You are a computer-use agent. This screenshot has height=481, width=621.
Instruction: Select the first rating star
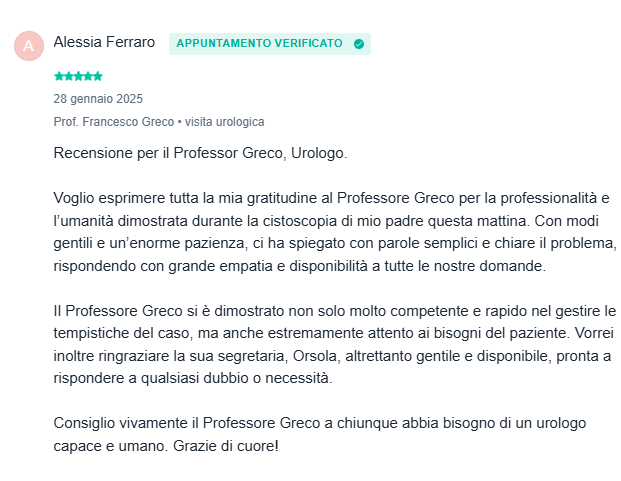59,76
